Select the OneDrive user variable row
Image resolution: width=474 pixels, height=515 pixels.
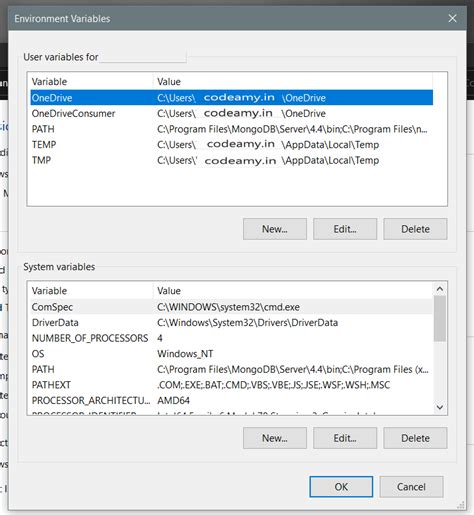click(232, 98)
